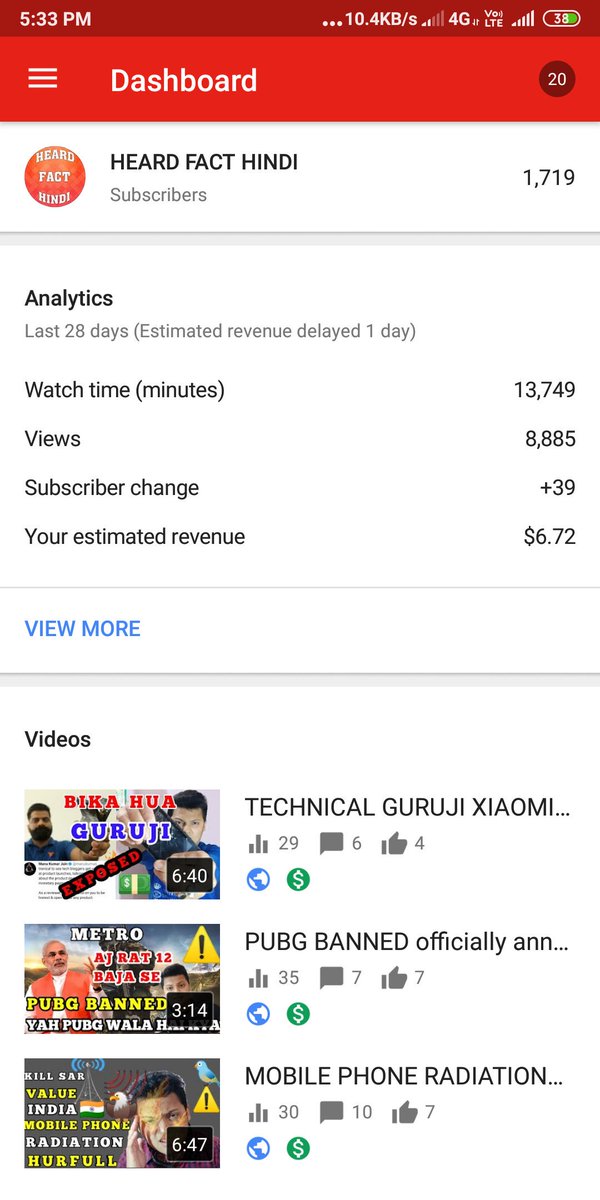The width and height of the screenshot is (600, 1200).
Task: Tap the HEARD FACT HINDI channel avatar
Action: tap(55, 177)
